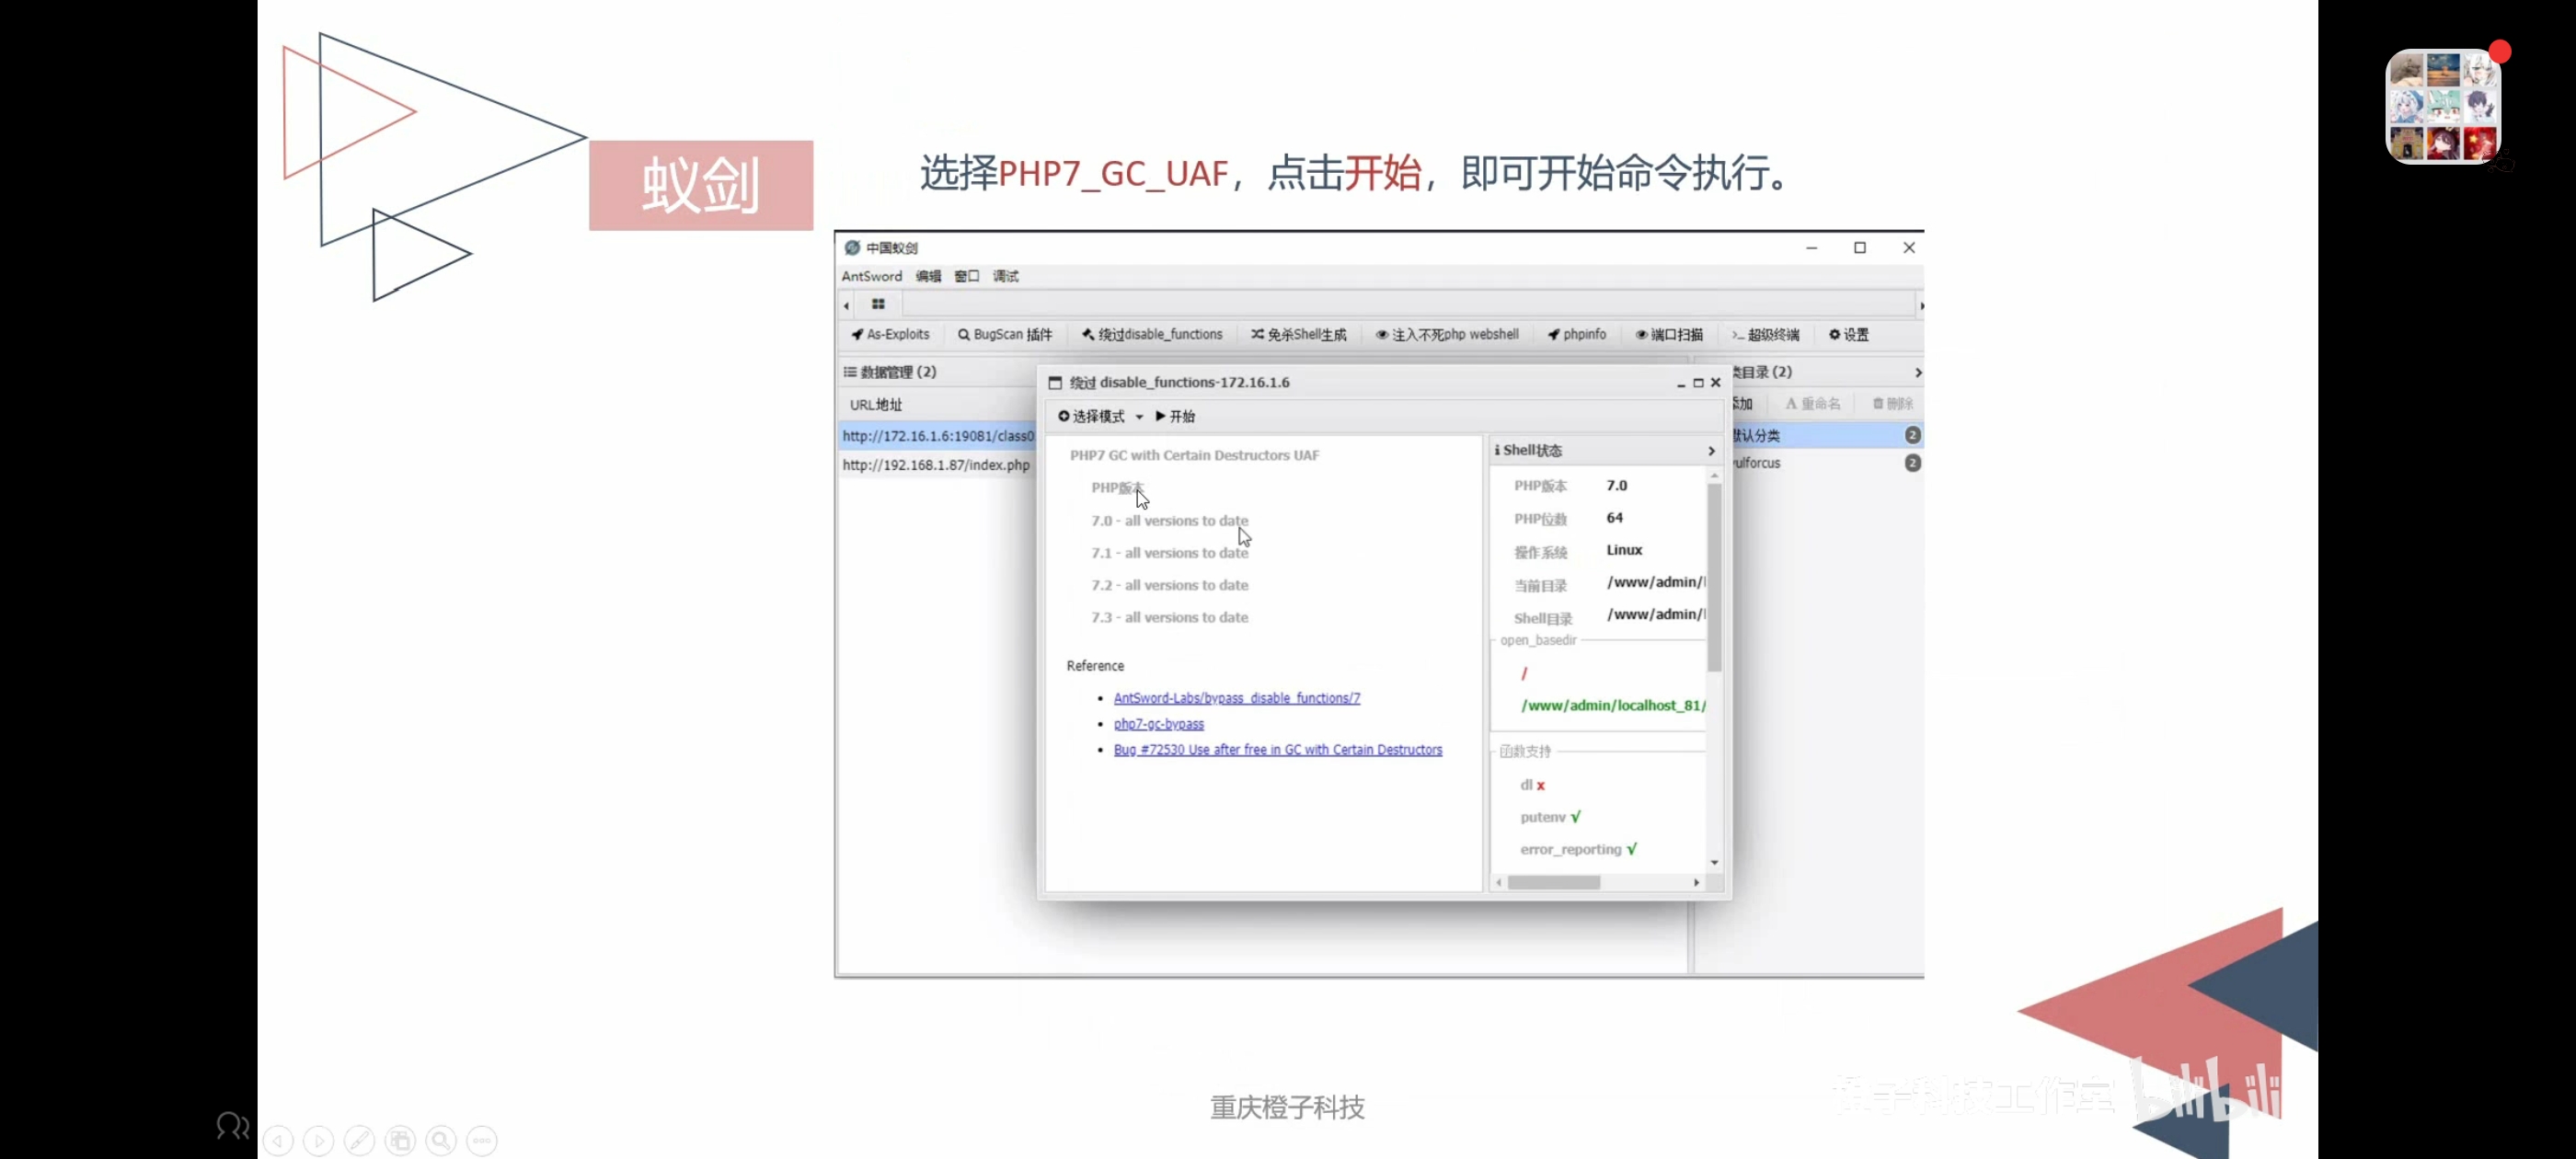Open the 免杀Shell生成 generator
This screenshot has width=2576, height=1159.
1298,334
